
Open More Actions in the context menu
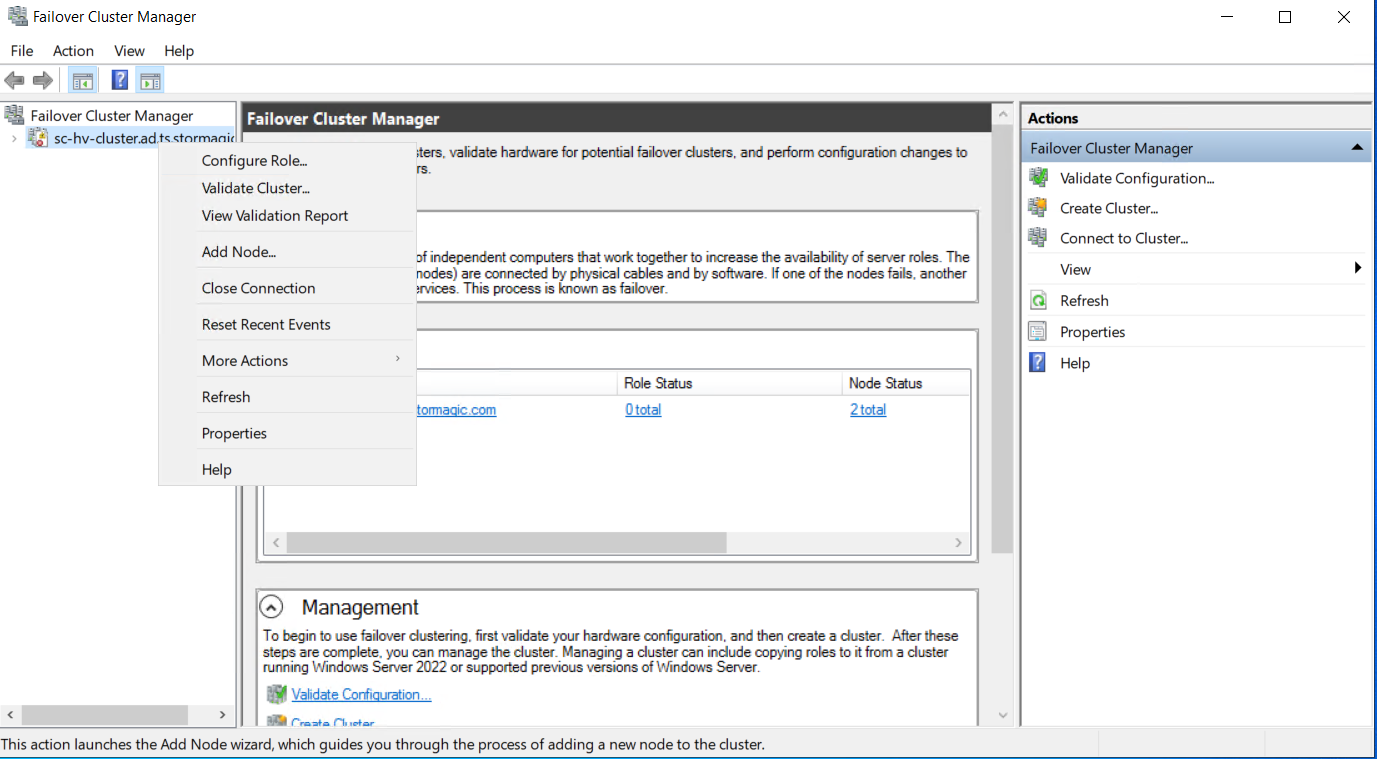click(287, 360)
